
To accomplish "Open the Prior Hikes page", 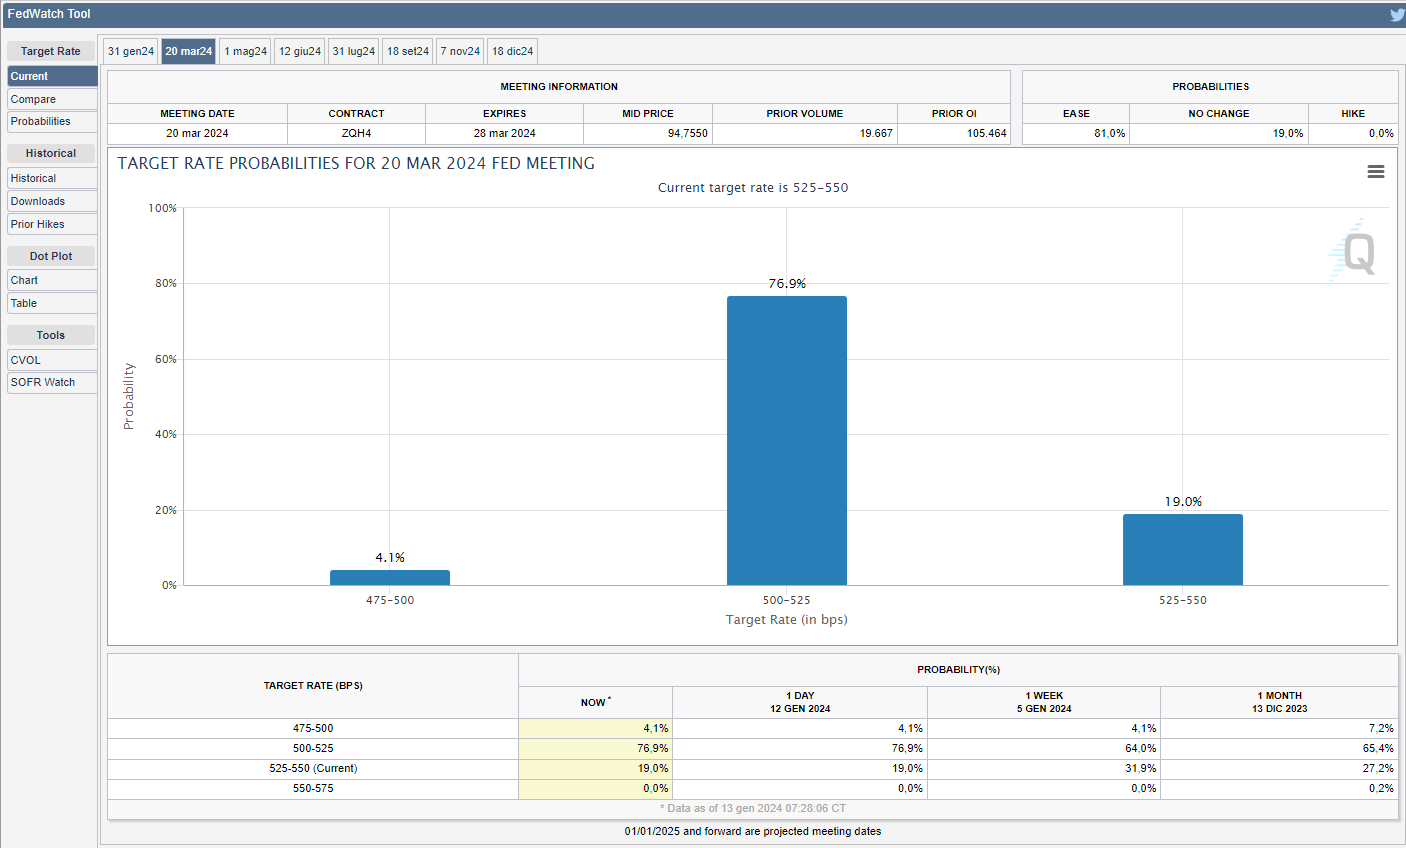I will 52,224.
